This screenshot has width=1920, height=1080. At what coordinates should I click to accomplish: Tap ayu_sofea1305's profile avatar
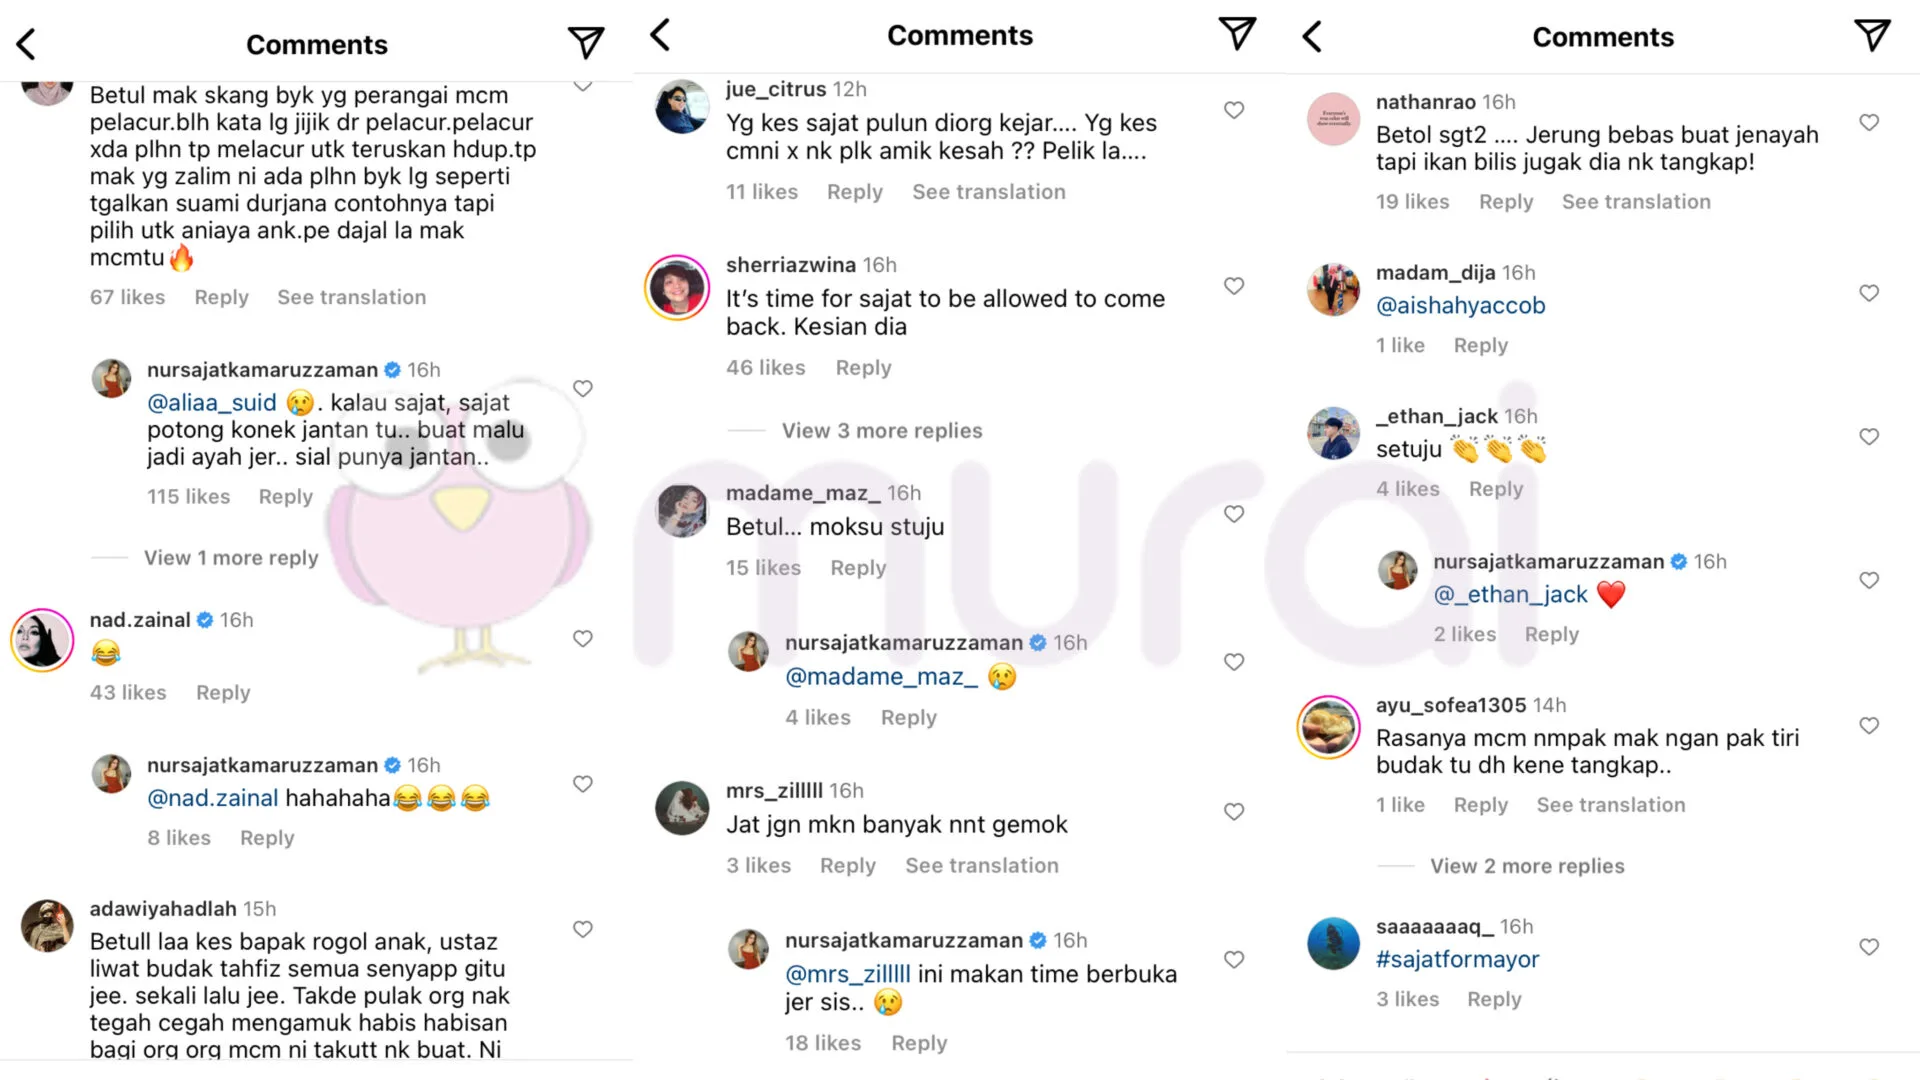(x=1328, y=727)
